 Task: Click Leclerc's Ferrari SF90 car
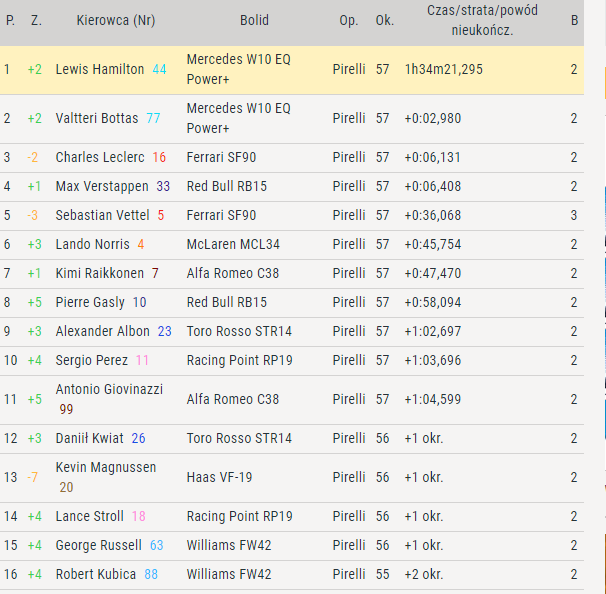(221, 157)
